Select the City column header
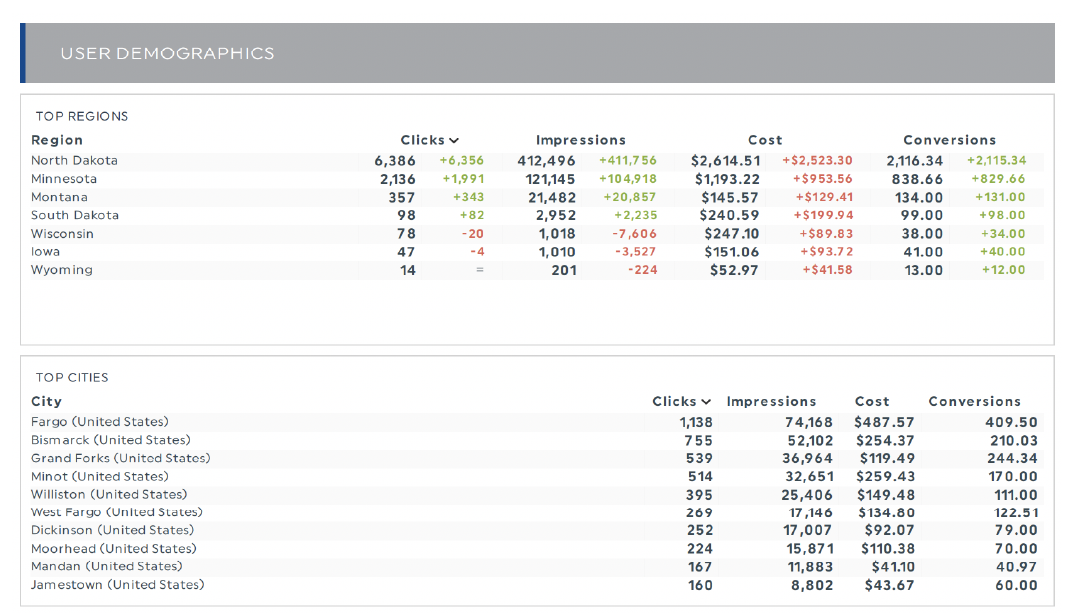 click(46, 401)
